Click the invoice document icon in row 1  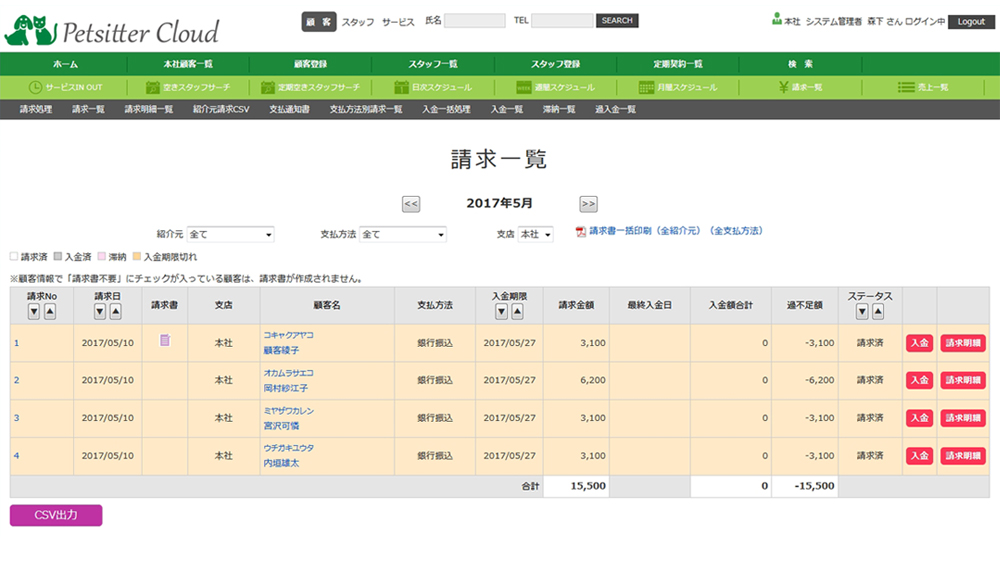click(x=165, y=340)
